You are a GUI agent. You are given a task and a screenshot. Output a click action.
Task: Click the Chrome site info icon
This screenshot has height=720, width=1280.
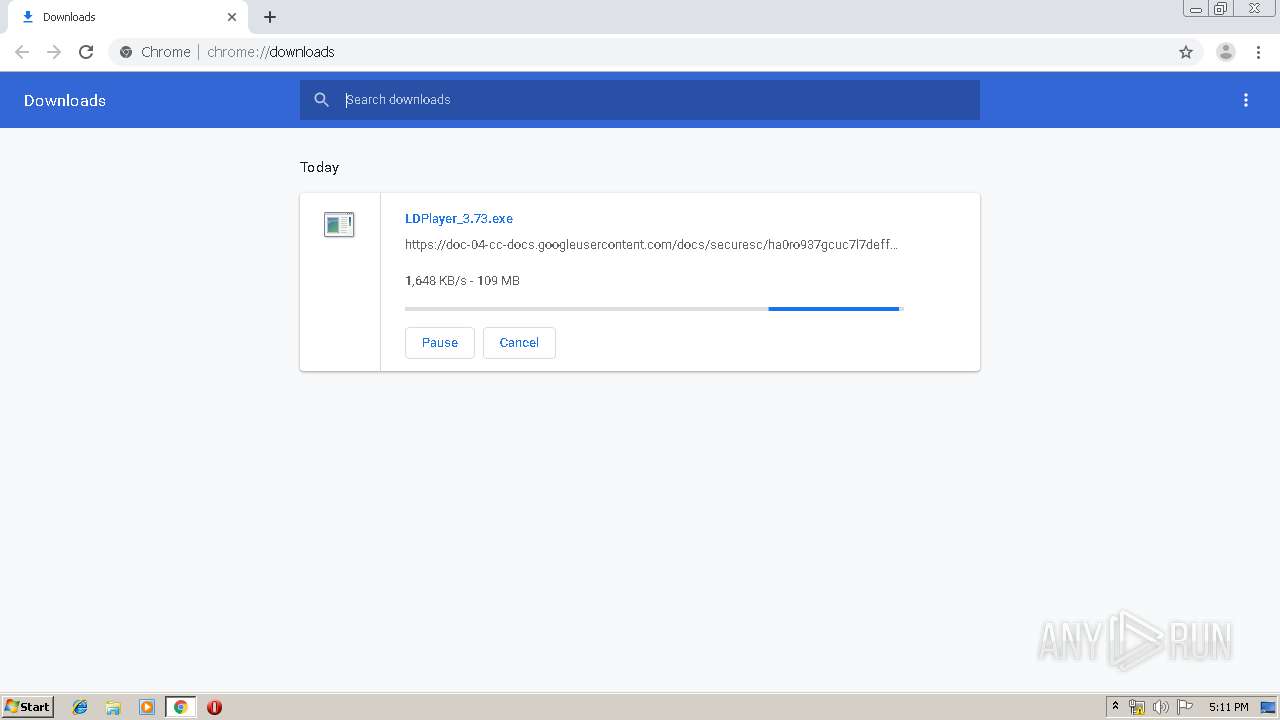[126, 52]
